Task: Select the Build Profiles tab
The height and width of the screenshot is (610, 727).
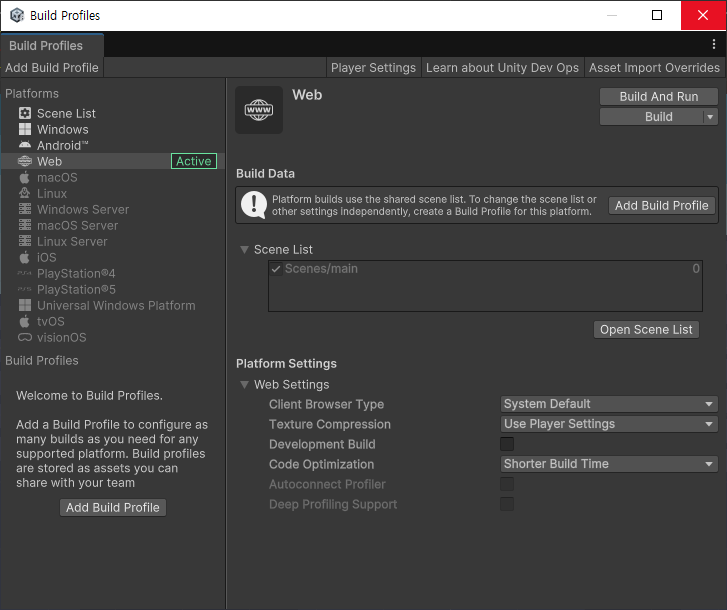Action: [52, 45]
